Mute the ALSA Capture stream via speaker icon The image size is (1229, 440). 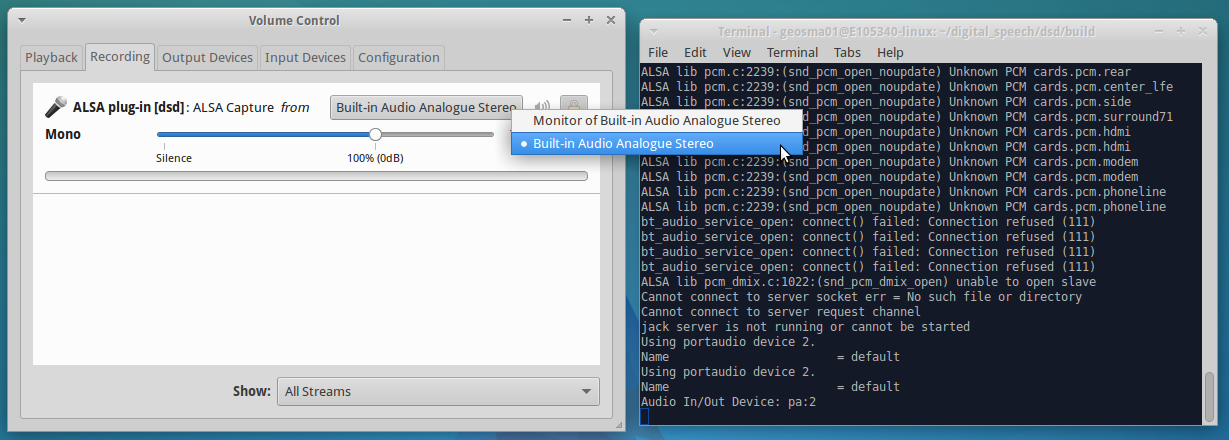coord(542,106)
